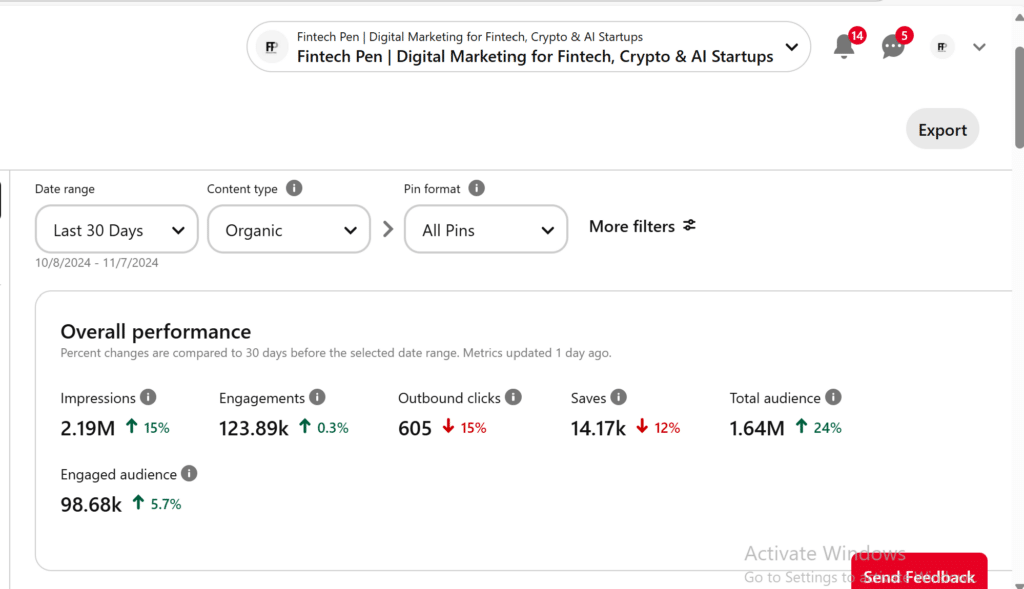Click the 12% saves decrease indicator

pos(658,428)
